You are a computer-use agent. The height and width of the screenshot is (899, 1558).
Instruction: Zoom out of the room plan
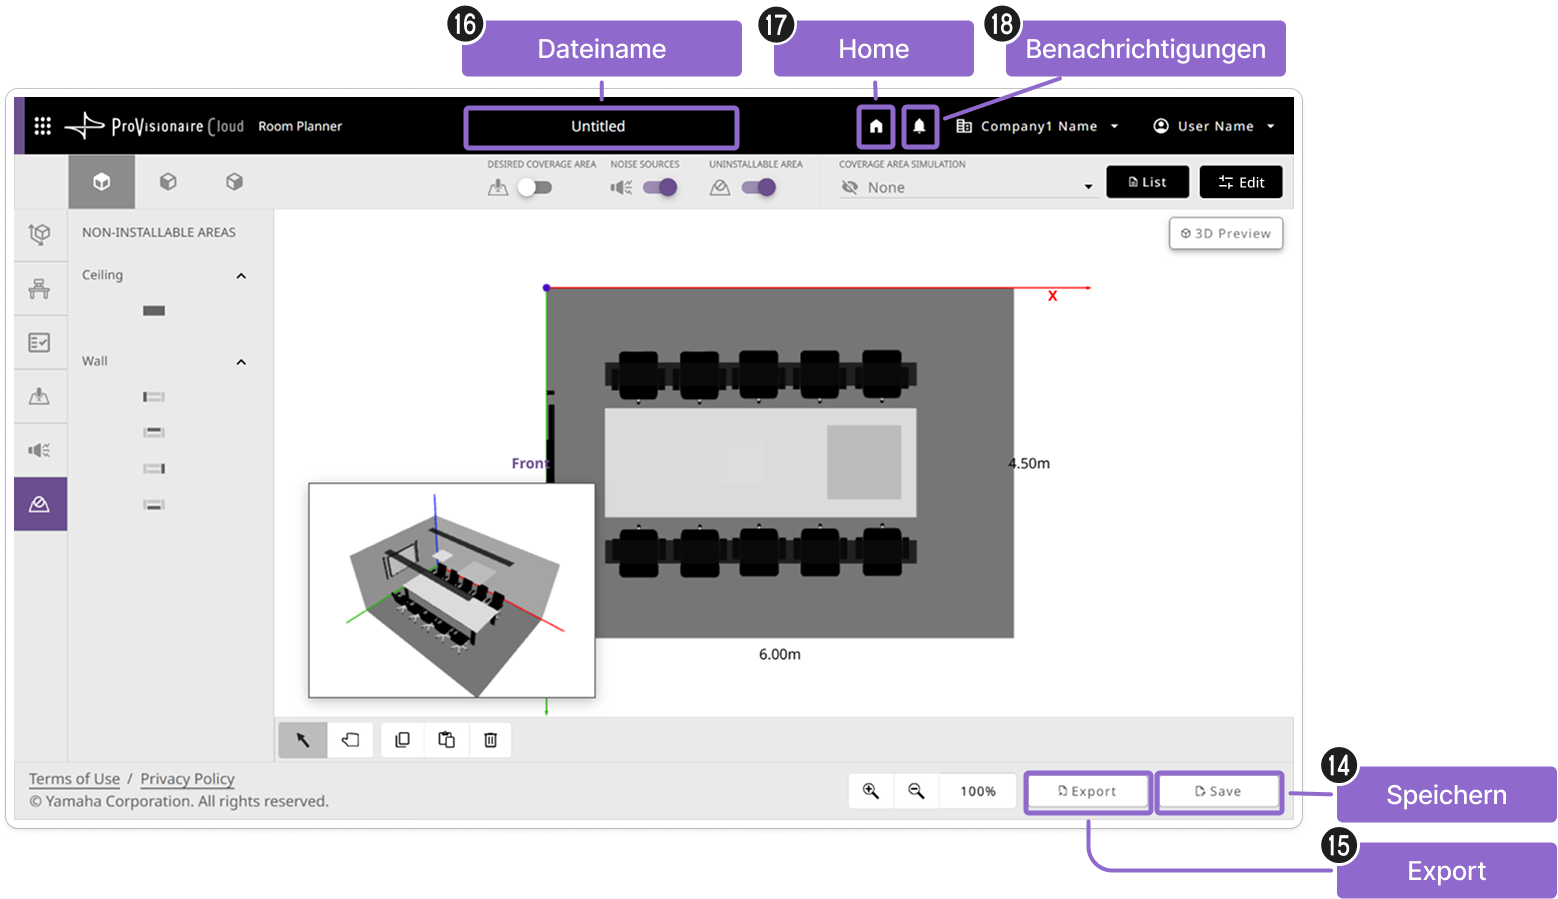916,791
